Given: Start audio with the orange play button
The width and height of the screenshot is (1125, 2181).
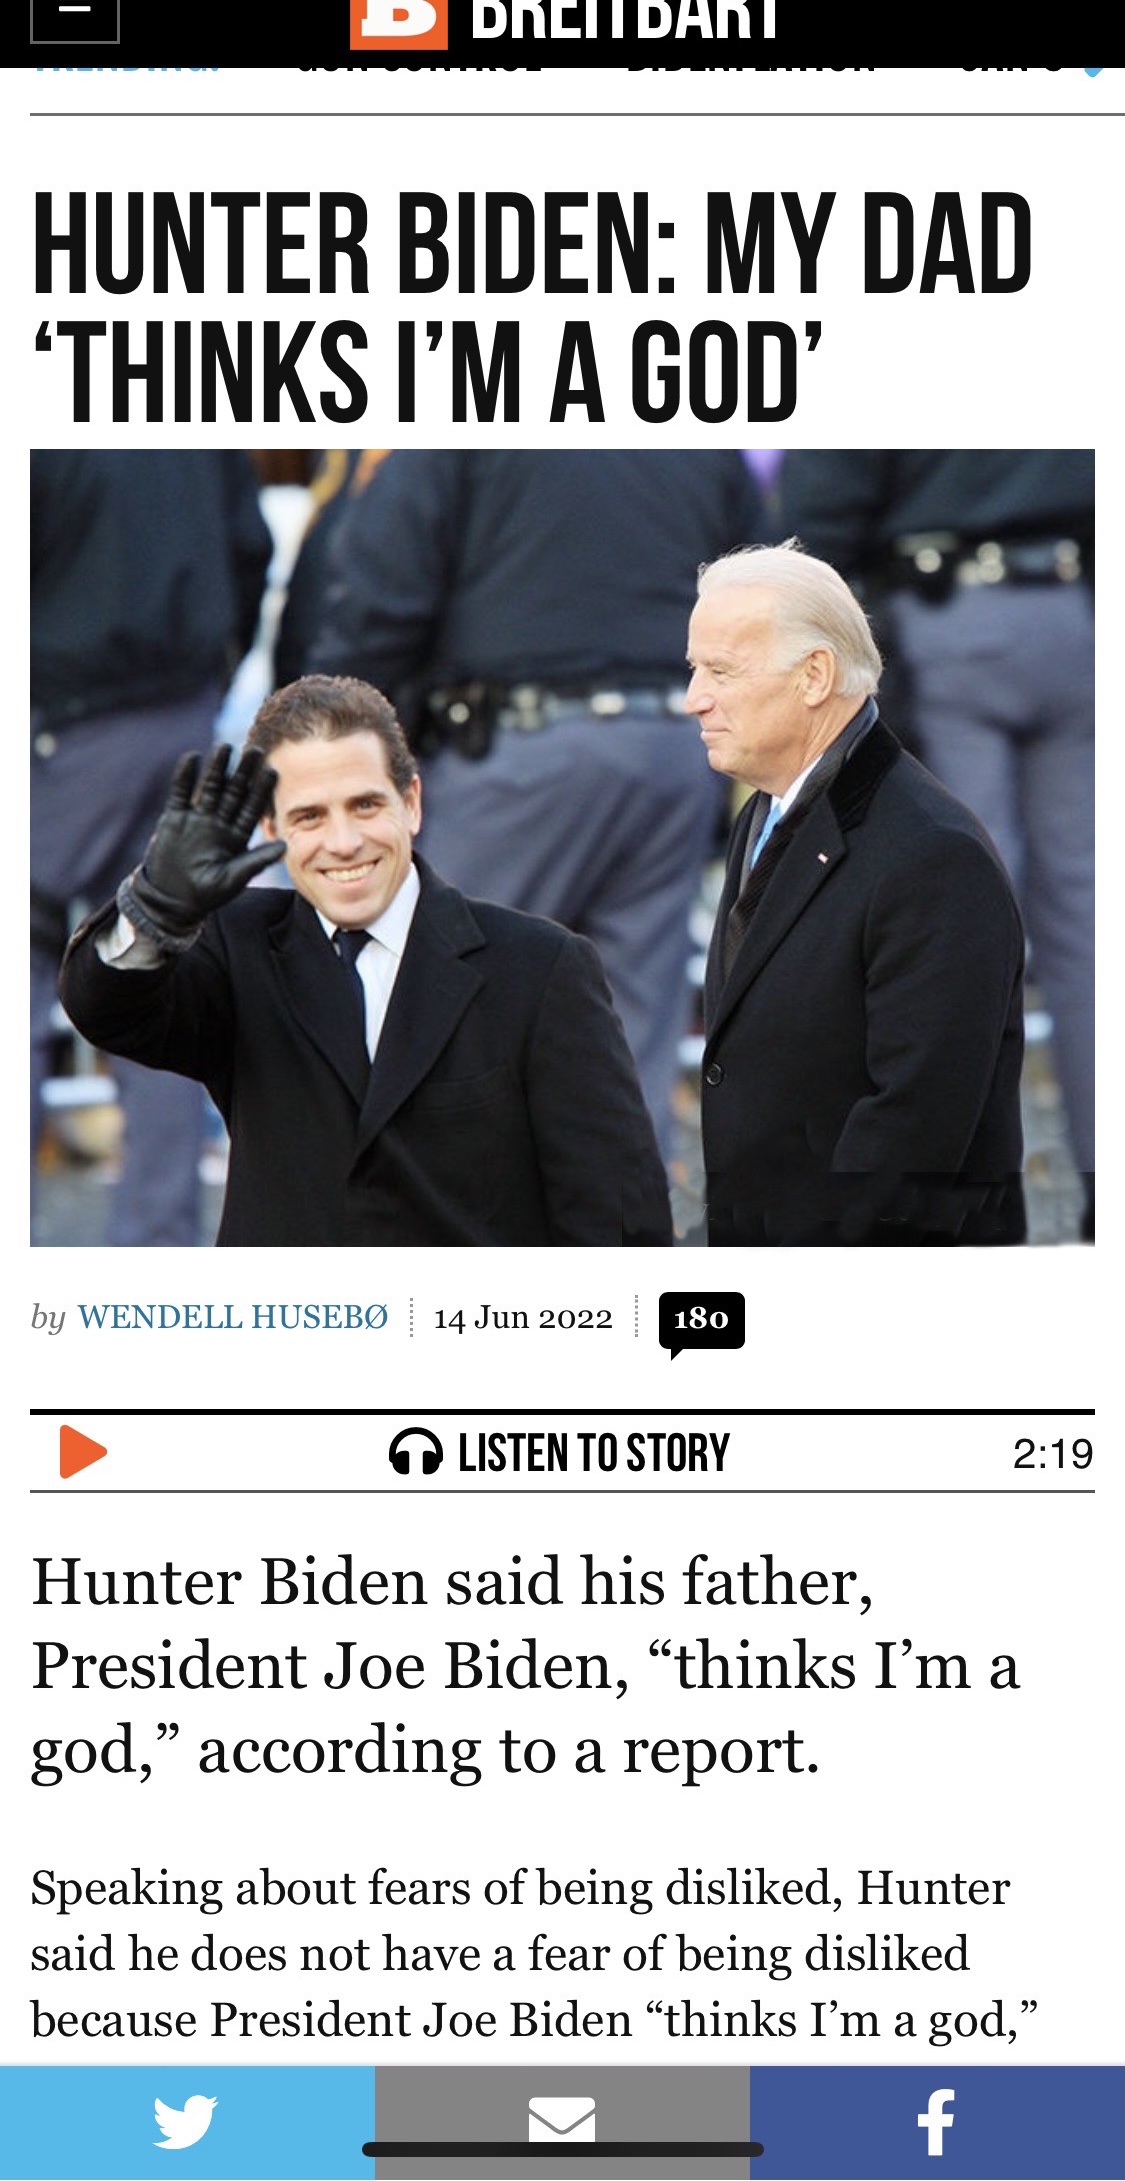Looking at the screenshot, I should 83,1452.
